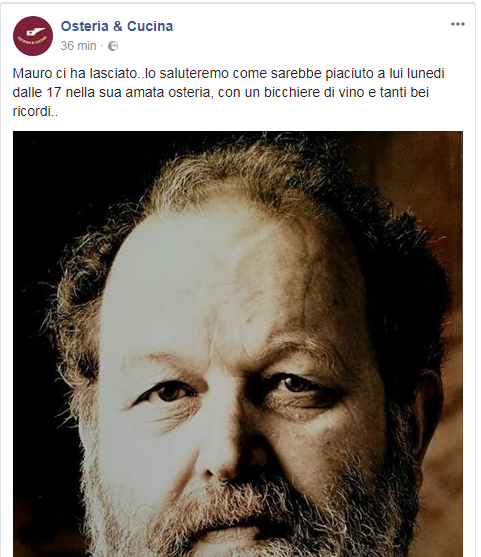Expand the ellipsis dropdown on the post
481x557 pixels.
pos(458,24)
